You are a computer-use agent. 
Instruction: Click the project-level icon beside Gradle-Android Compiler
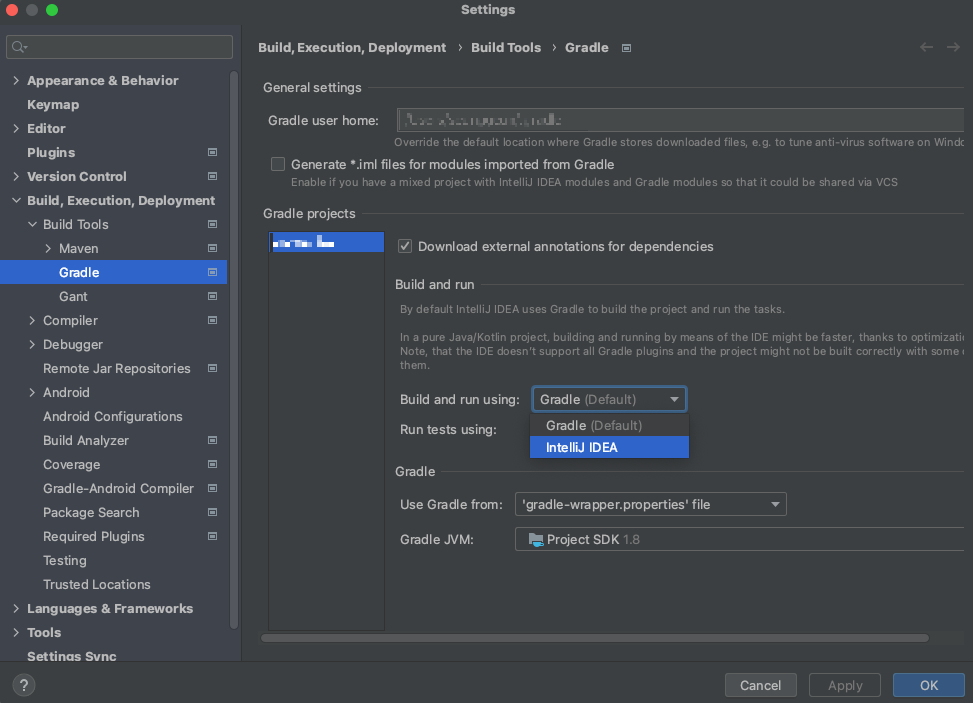tap(212, 488)
